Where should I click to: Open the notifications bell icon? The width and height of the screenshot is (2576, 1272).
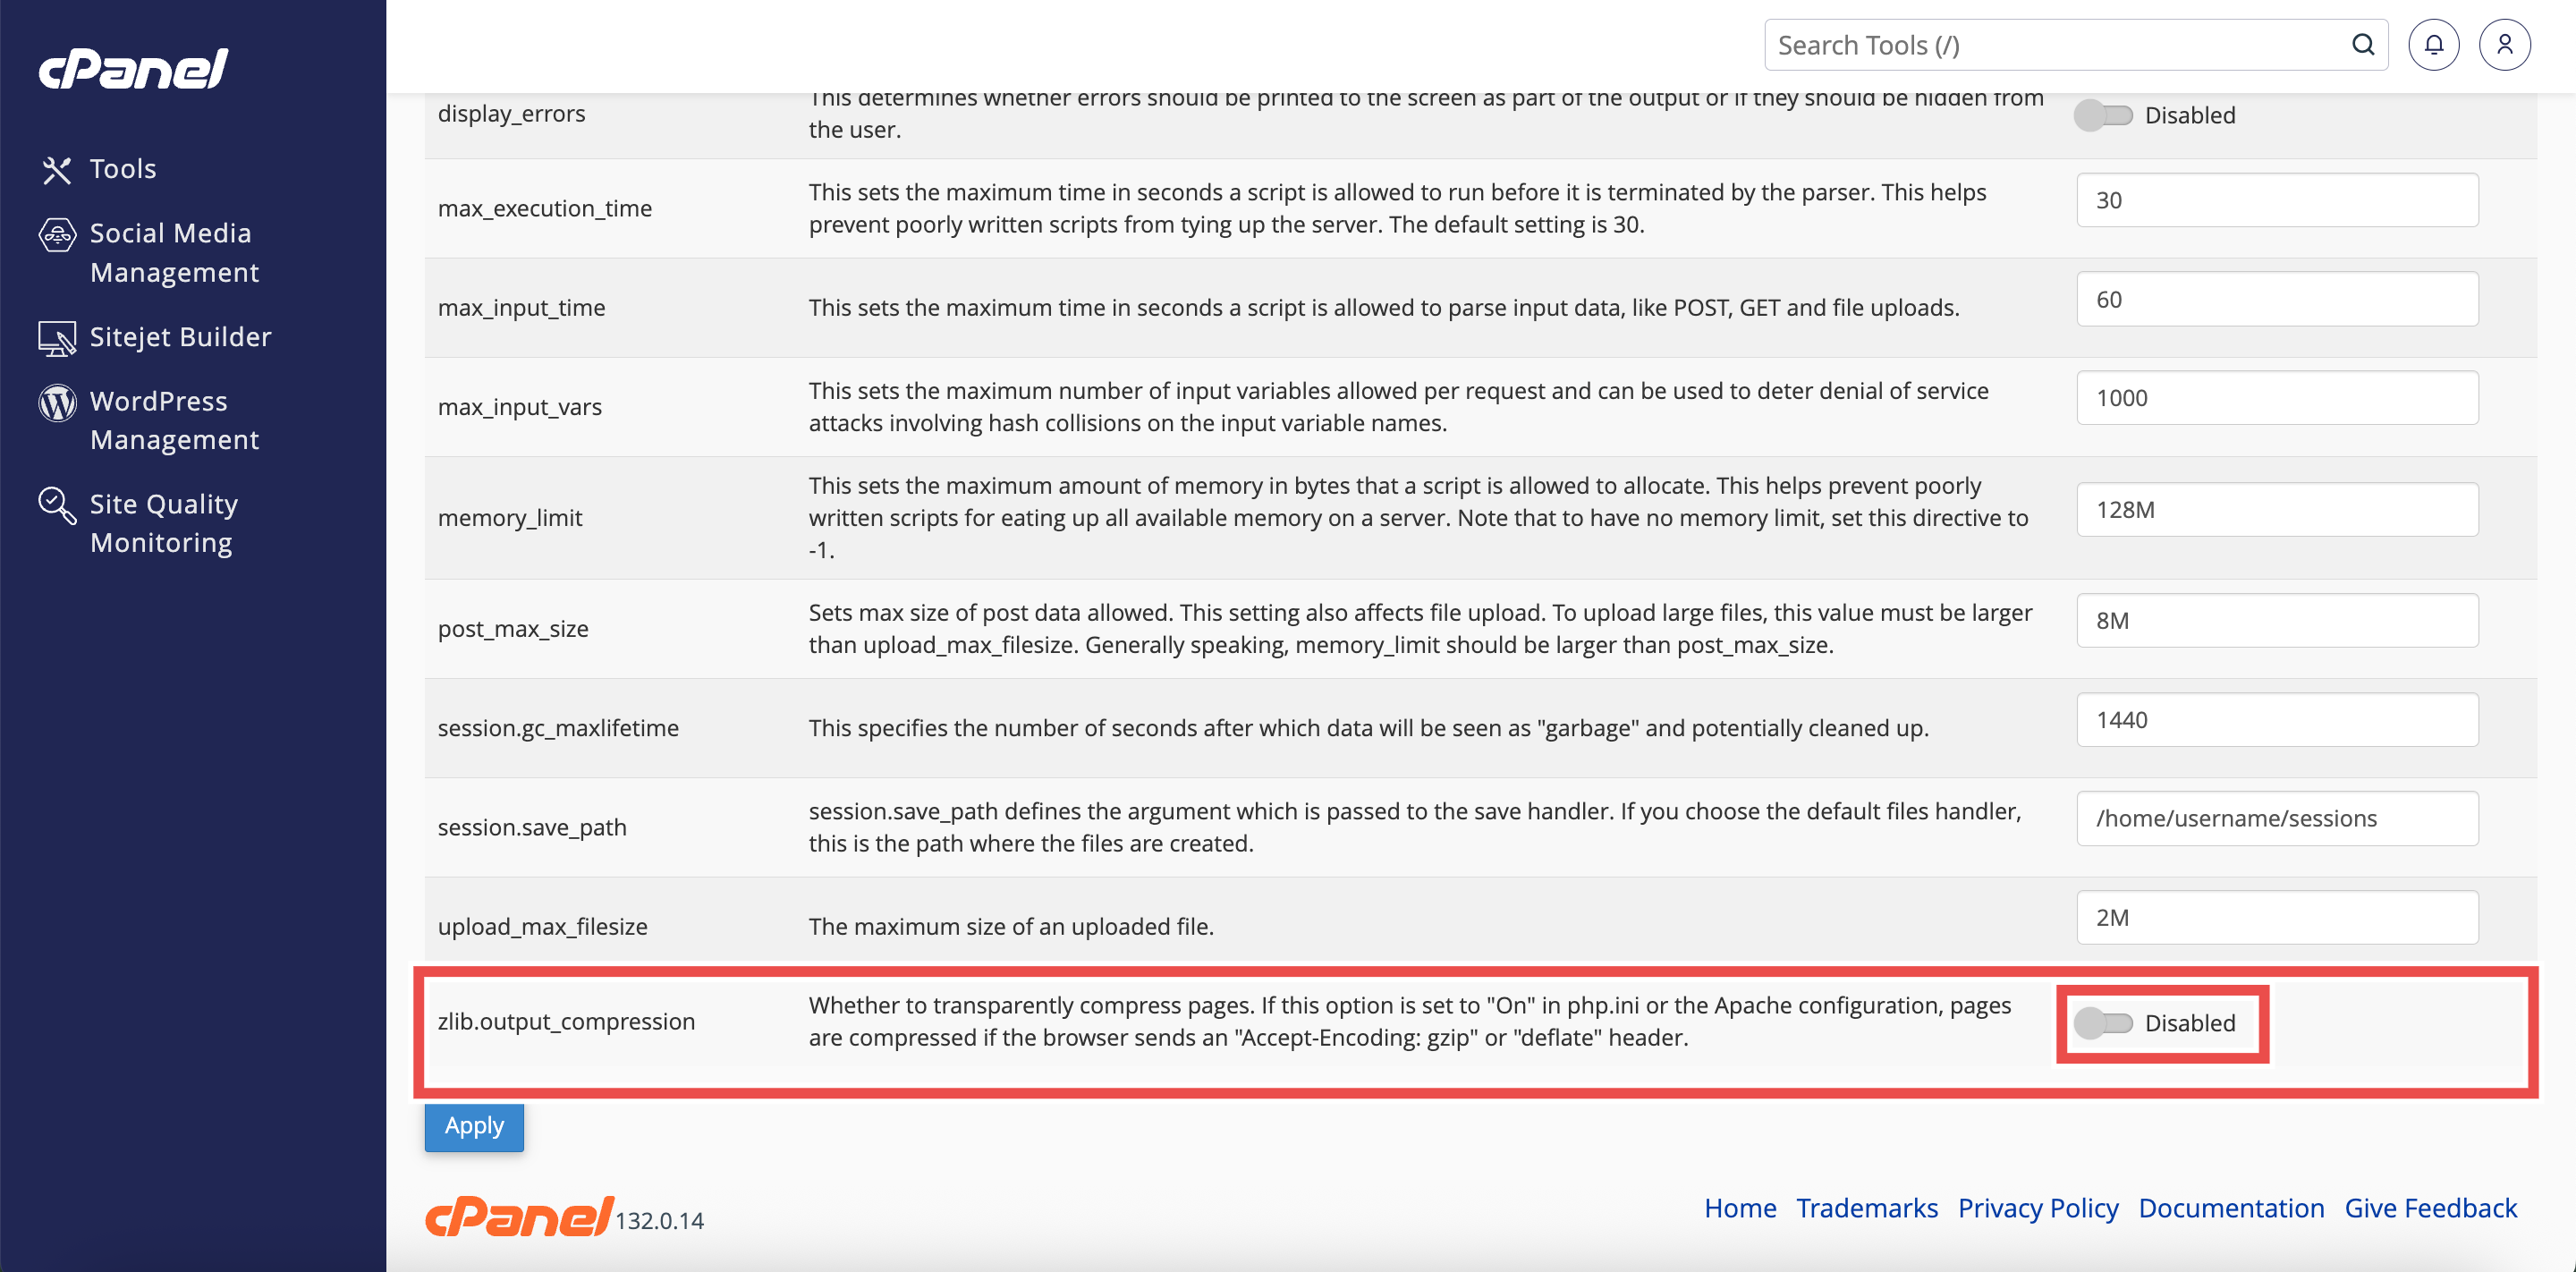(2433, 45)
